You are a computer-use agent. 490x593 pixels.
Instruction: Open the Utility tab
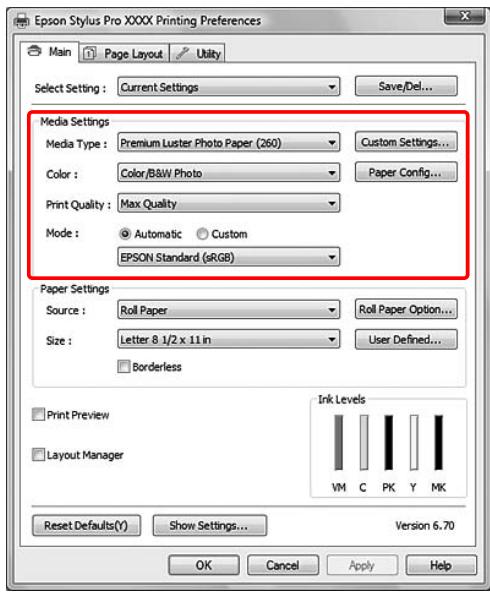198,53
